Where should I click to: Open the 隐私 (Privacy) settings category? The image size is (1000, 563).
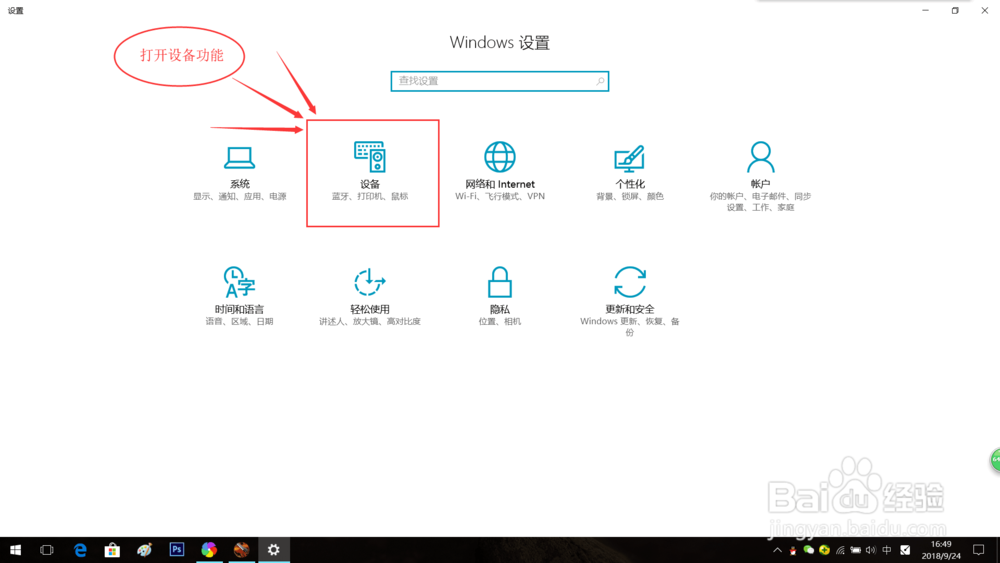[500, 296]
